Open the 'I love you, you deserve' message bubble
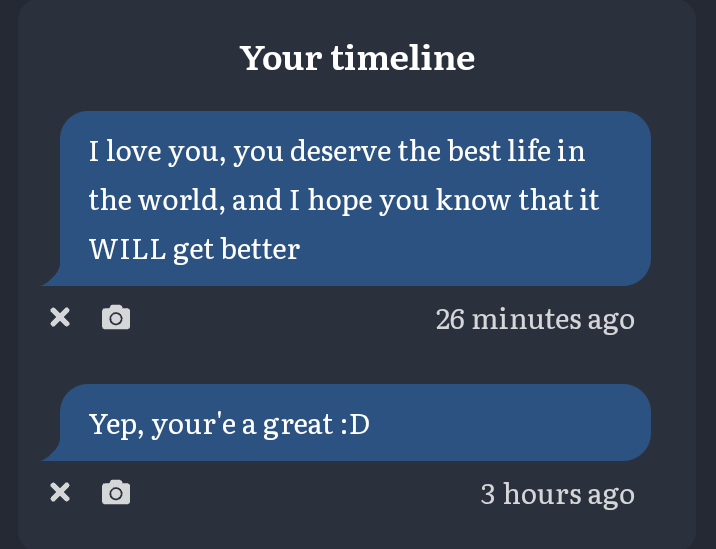 click(355, 198)
